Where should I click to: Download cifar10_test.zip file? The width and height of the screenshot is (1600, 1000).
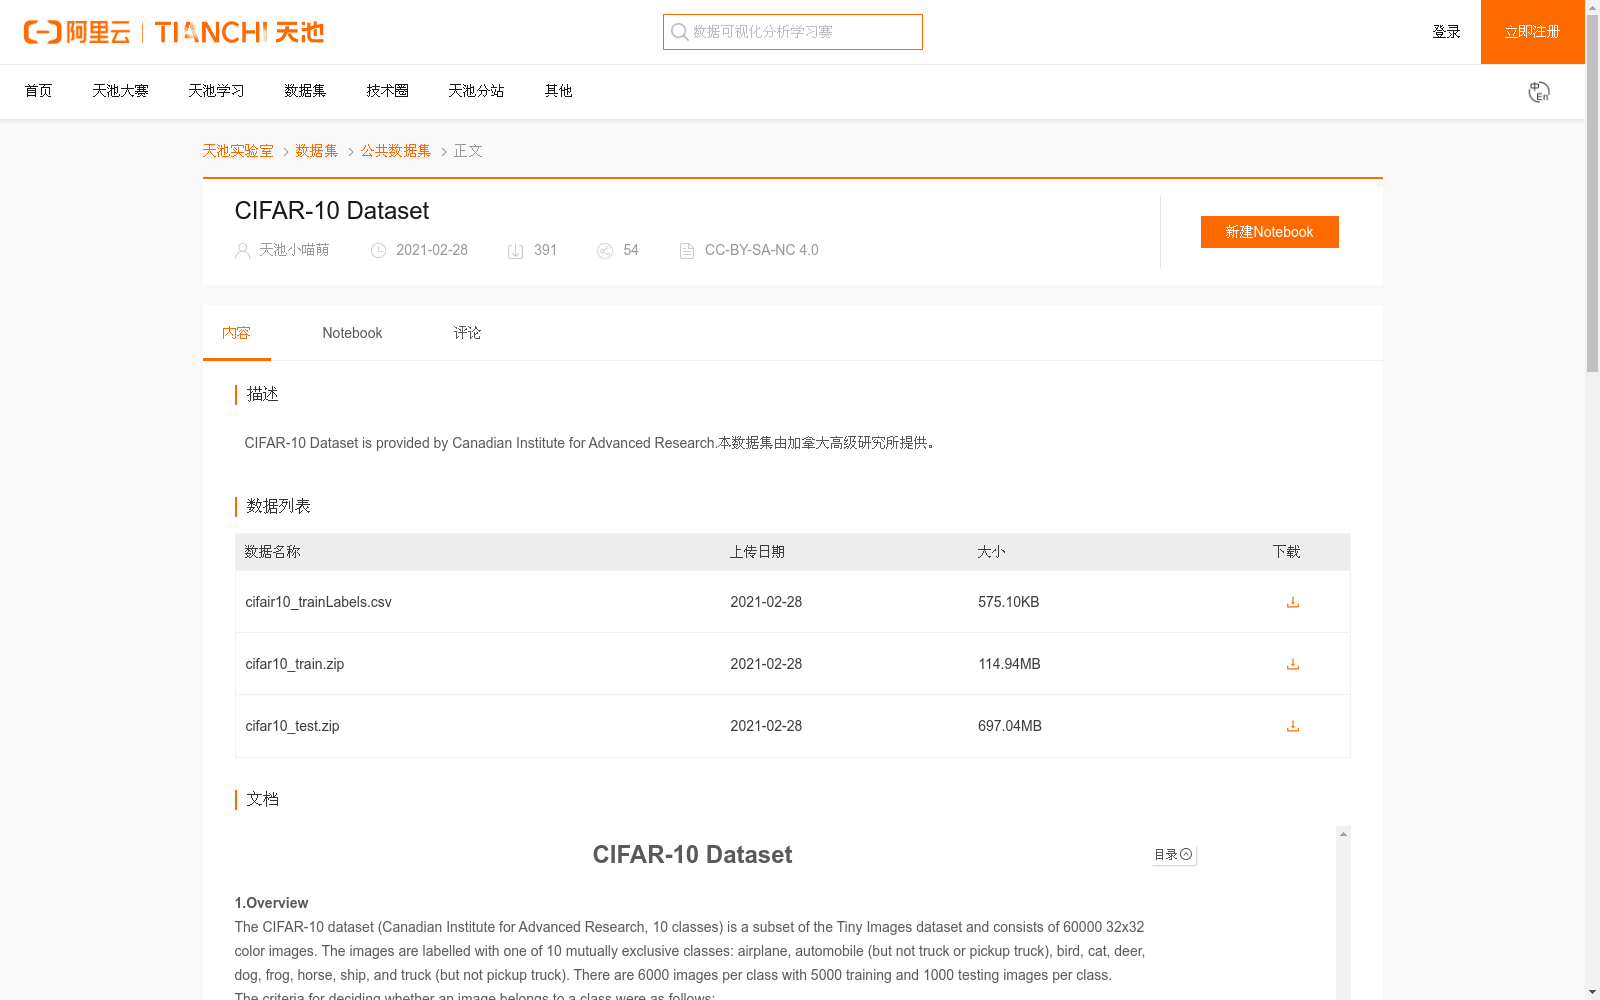[1293, 726]
